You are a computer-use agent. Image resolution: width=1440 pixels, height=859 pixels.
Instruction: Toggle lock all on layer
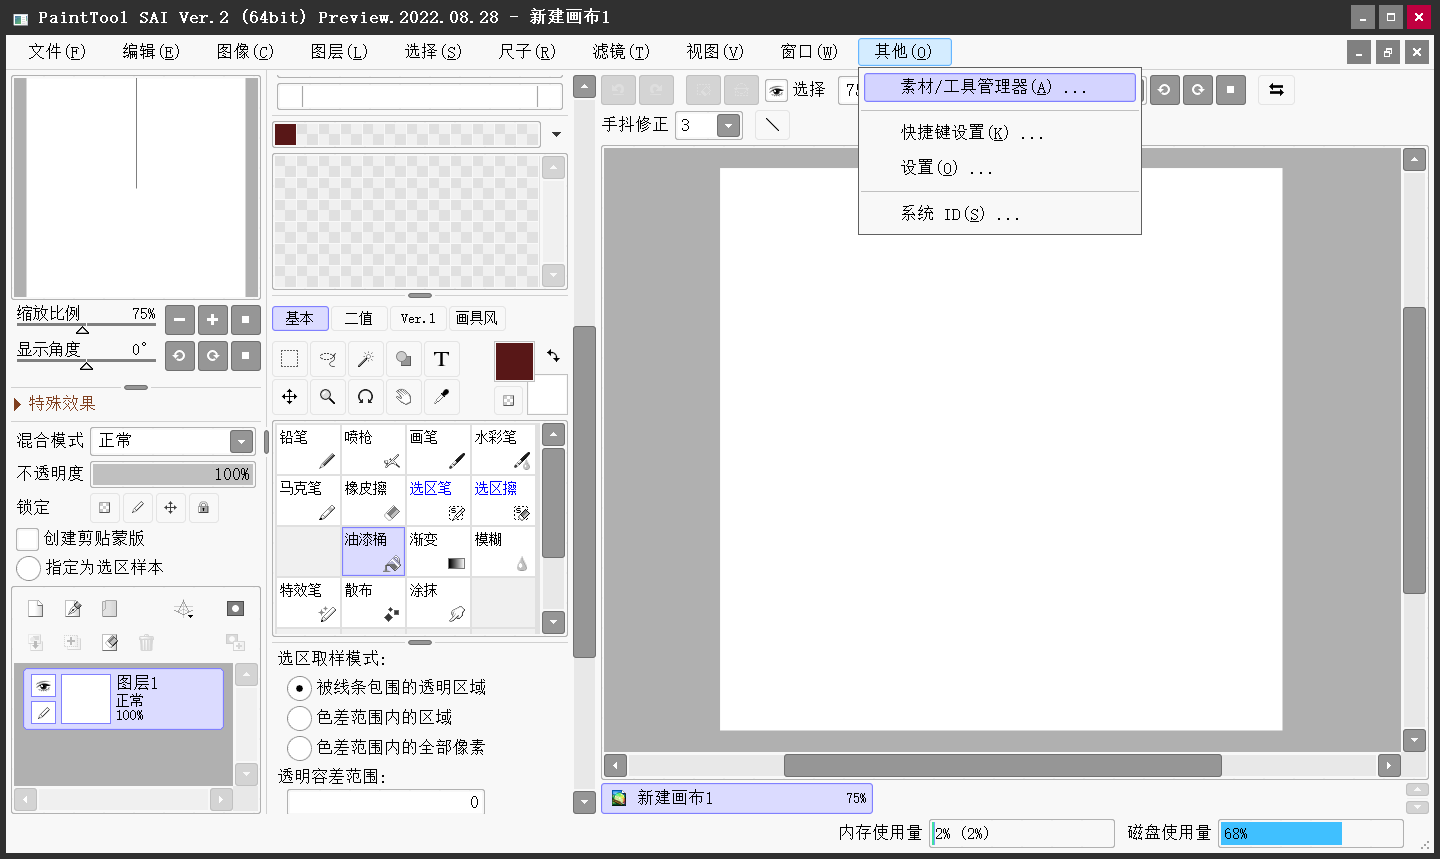tap(203, 508)
